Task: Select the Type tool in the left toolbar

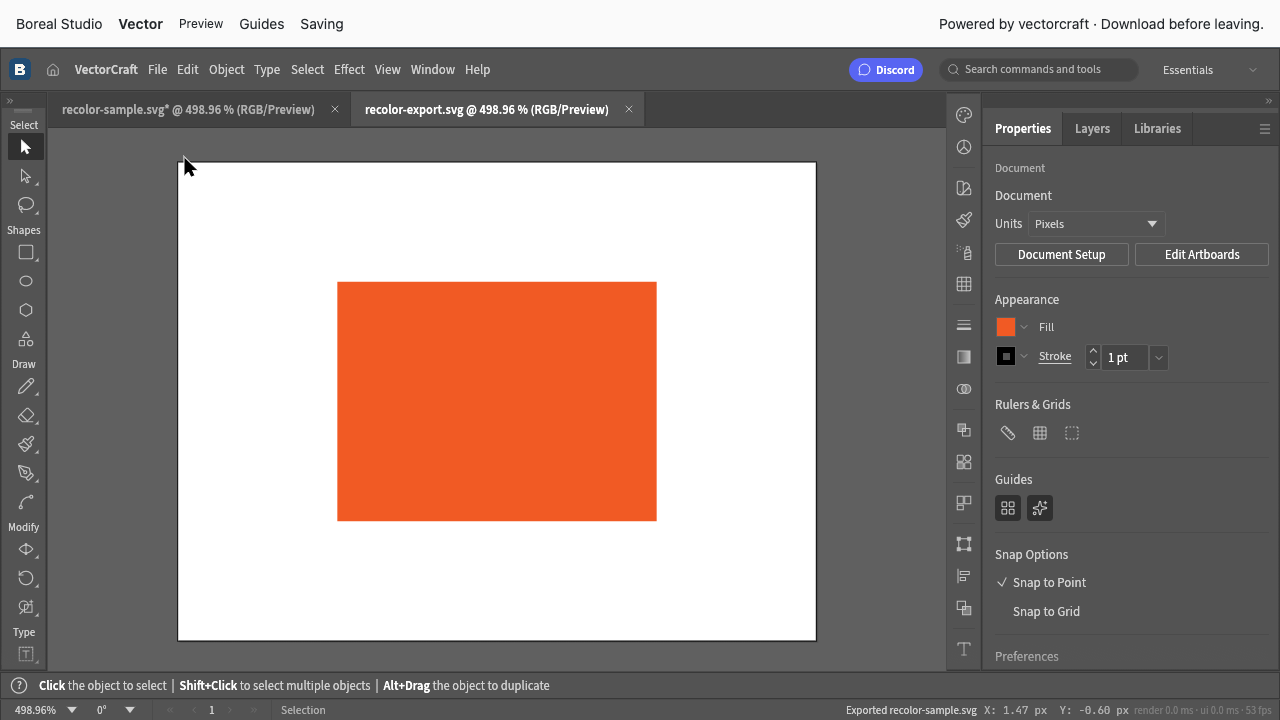Action: [x=26, y=655]
